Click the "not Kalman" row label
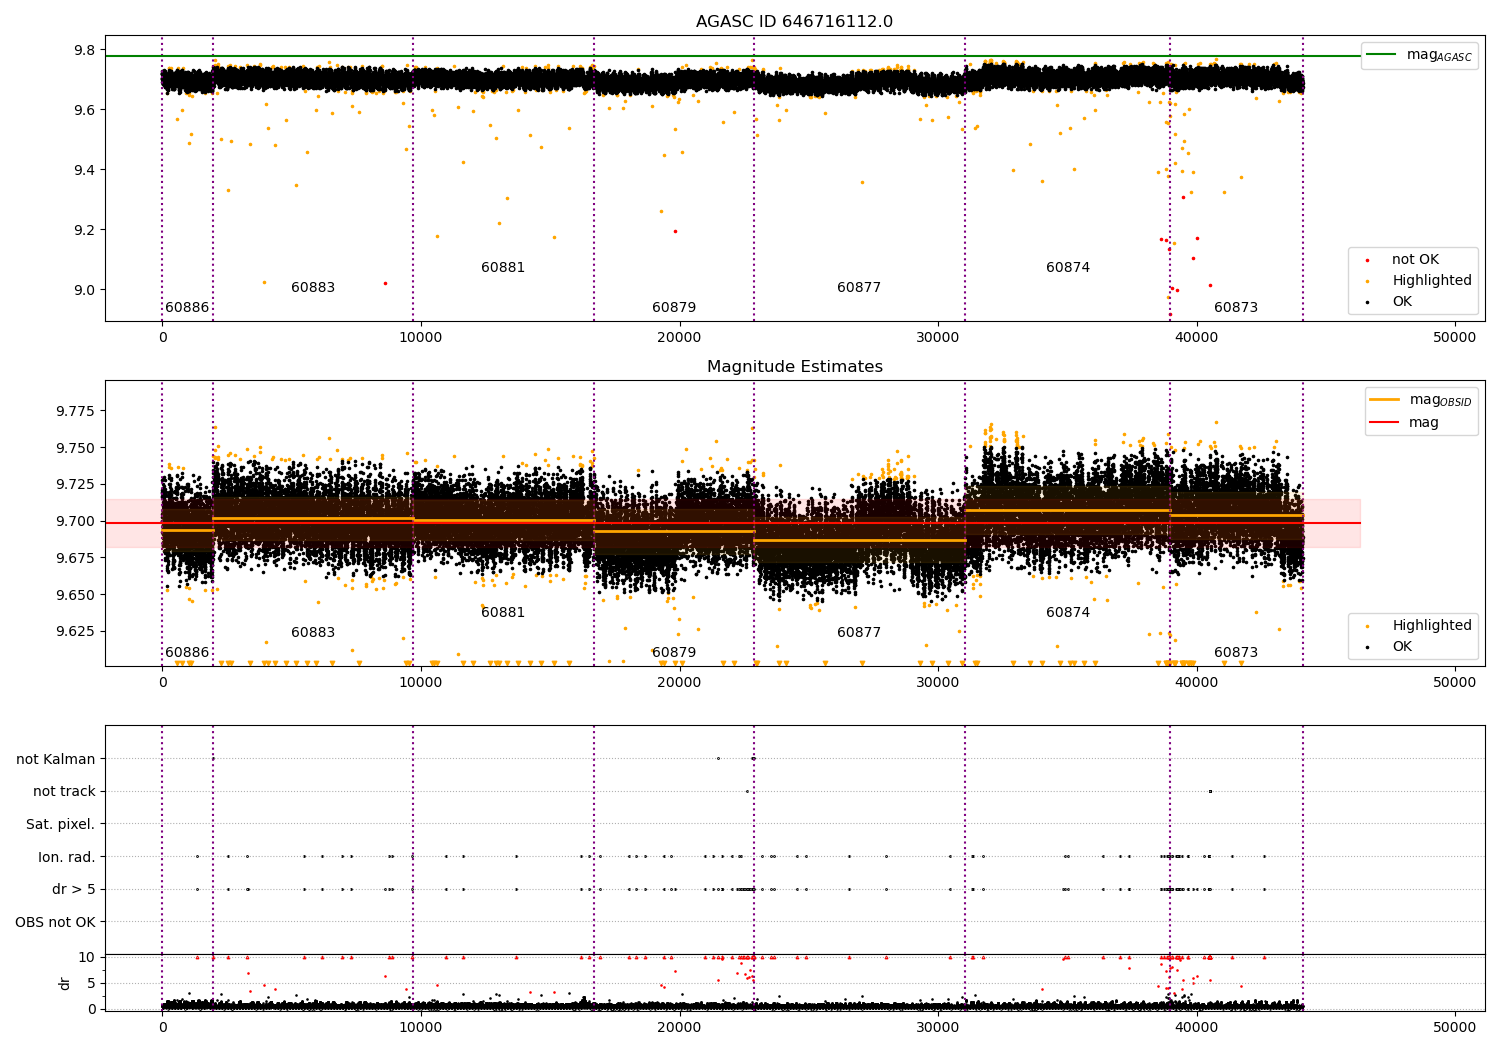 click(56, 760)
